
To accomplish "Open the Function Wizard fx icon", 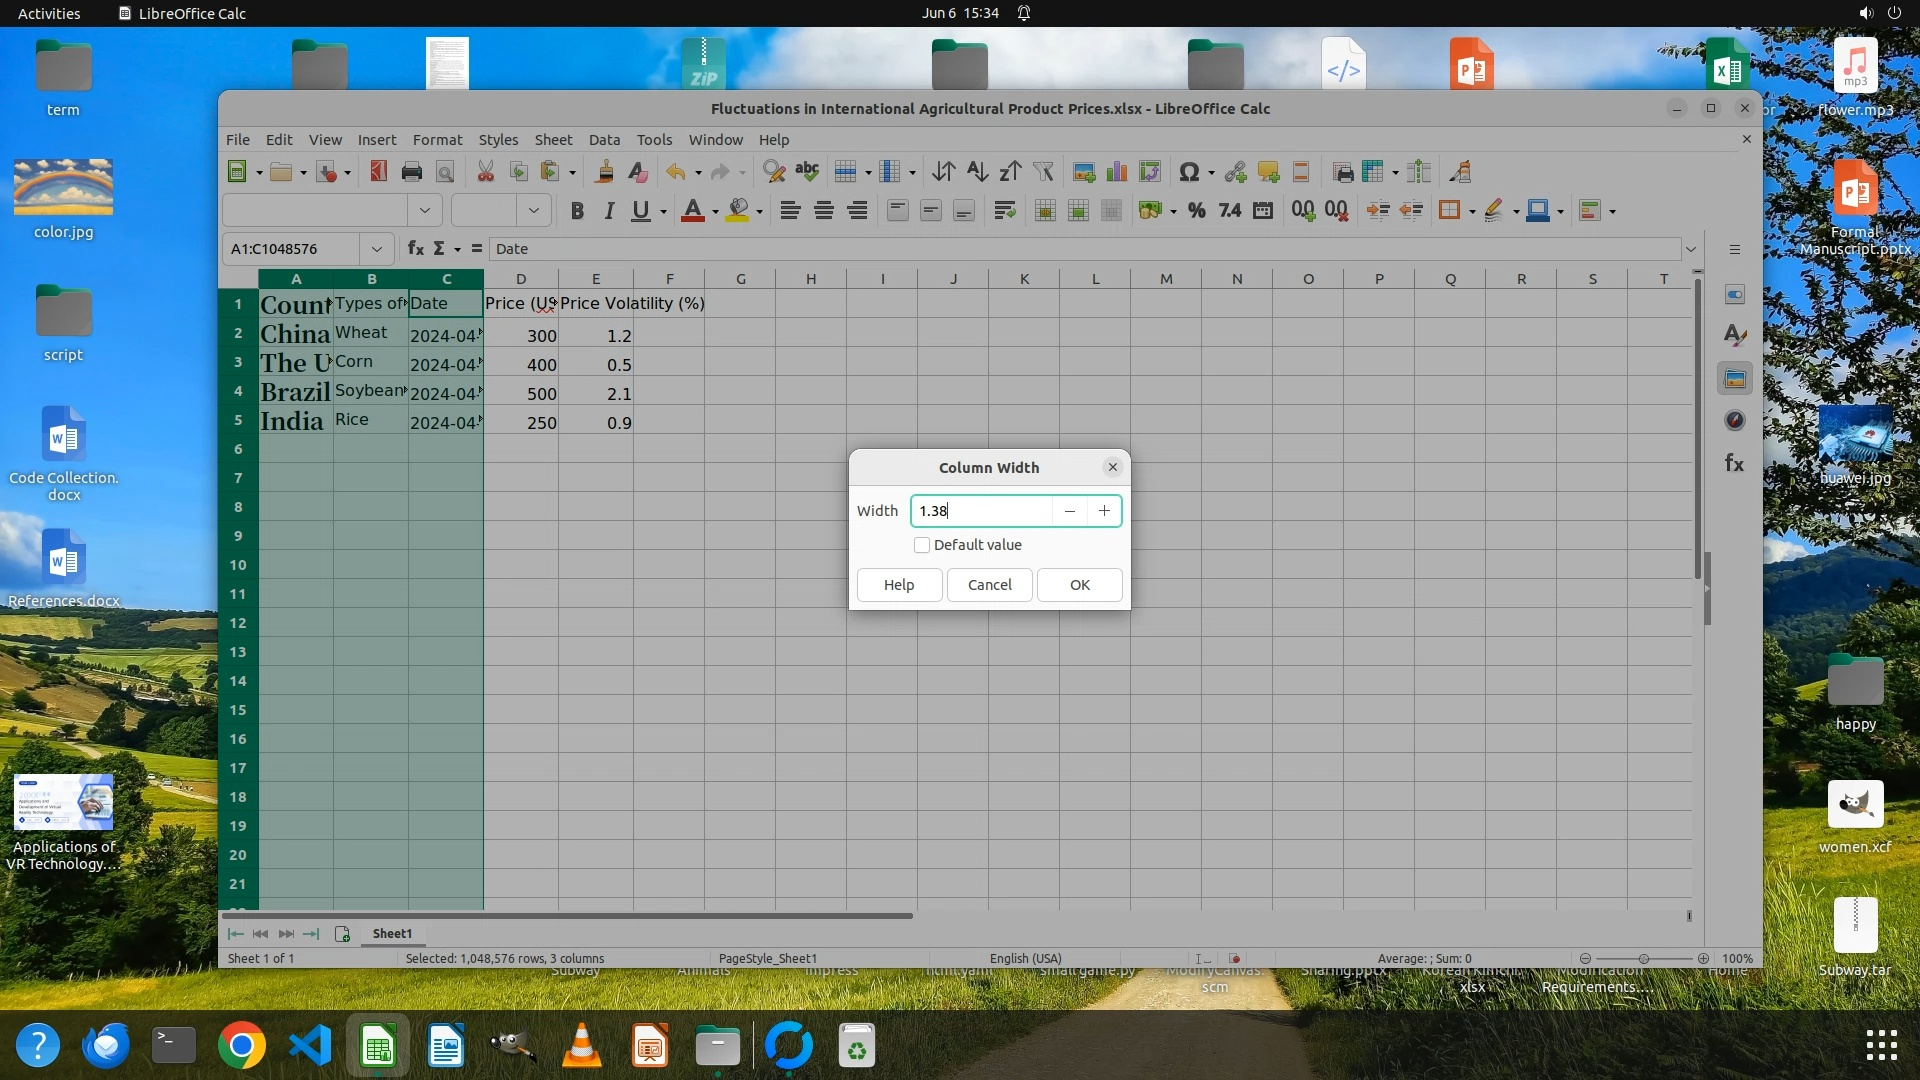I will [416, 249].
